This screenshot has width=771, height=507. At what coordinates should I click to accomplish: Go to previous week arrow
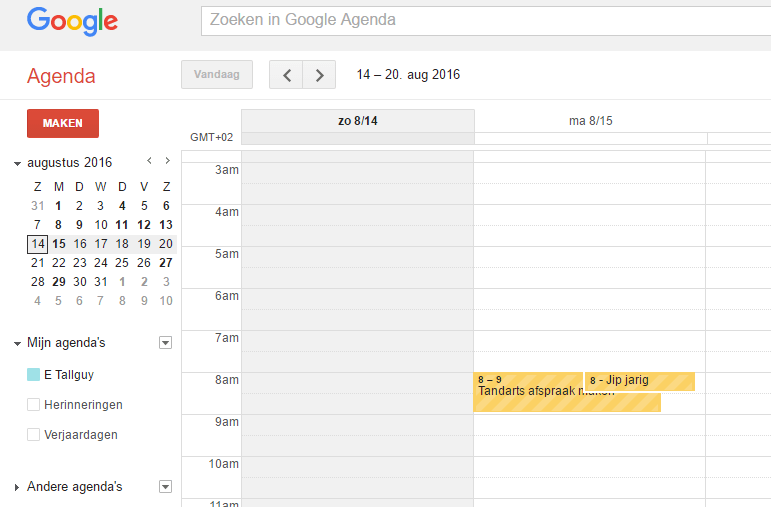tap(286, 75)
